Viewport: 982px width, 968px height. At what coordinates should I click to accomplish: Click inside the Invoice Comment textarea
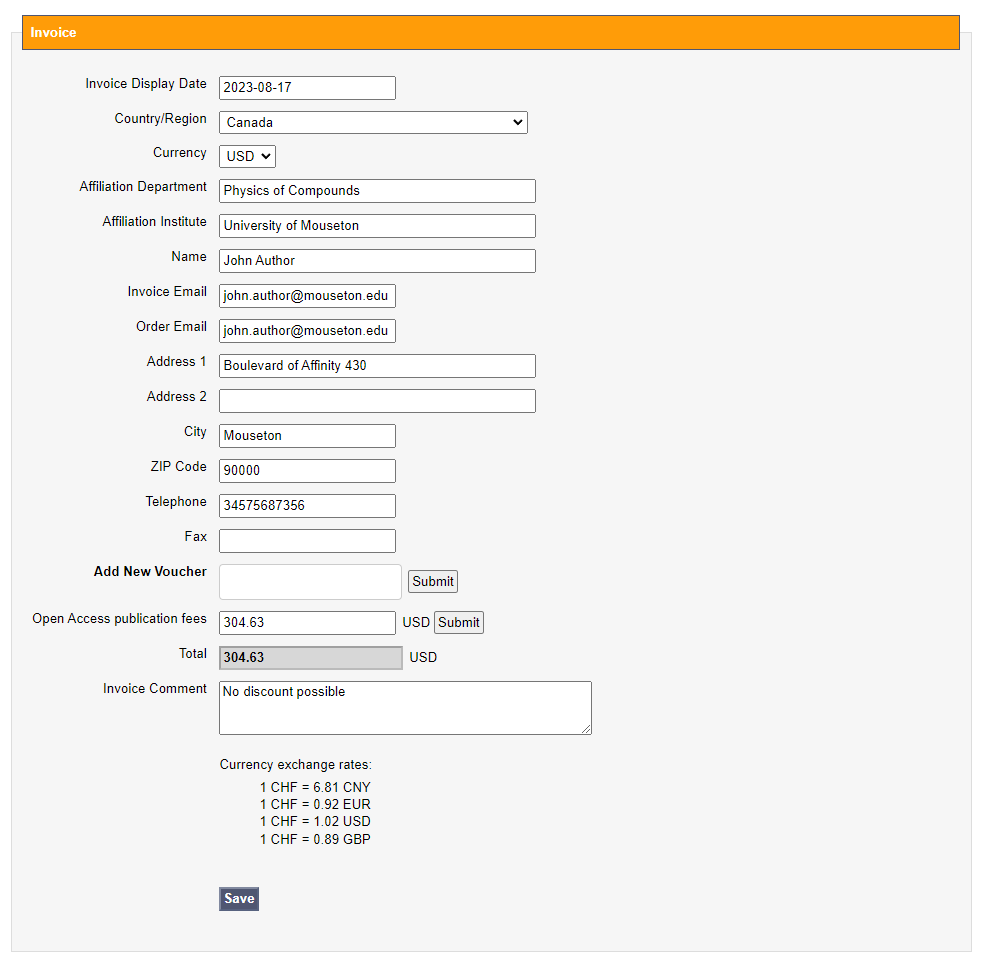(404, 708)
